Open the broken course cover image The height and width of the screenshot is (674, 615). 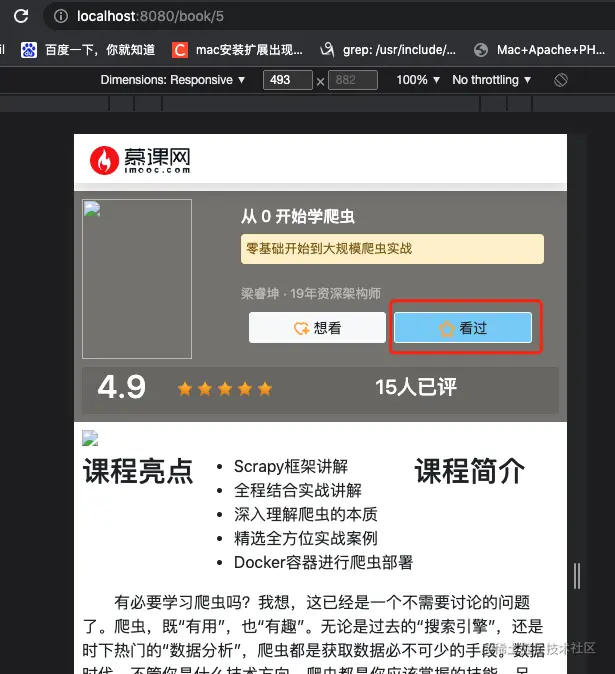pyautogui.click(x=137, y=279)
